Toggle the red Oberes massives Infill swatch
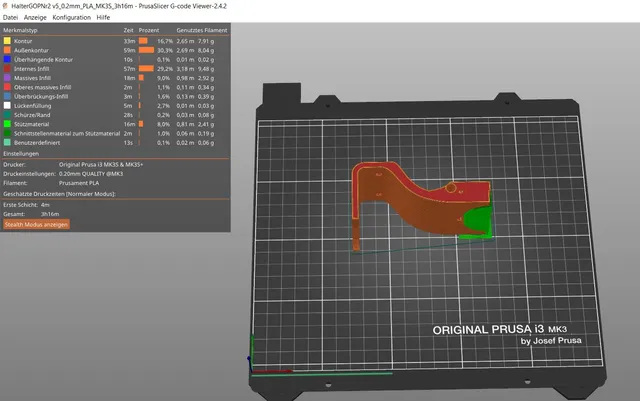The image size is (640, 401). point(7,87)
